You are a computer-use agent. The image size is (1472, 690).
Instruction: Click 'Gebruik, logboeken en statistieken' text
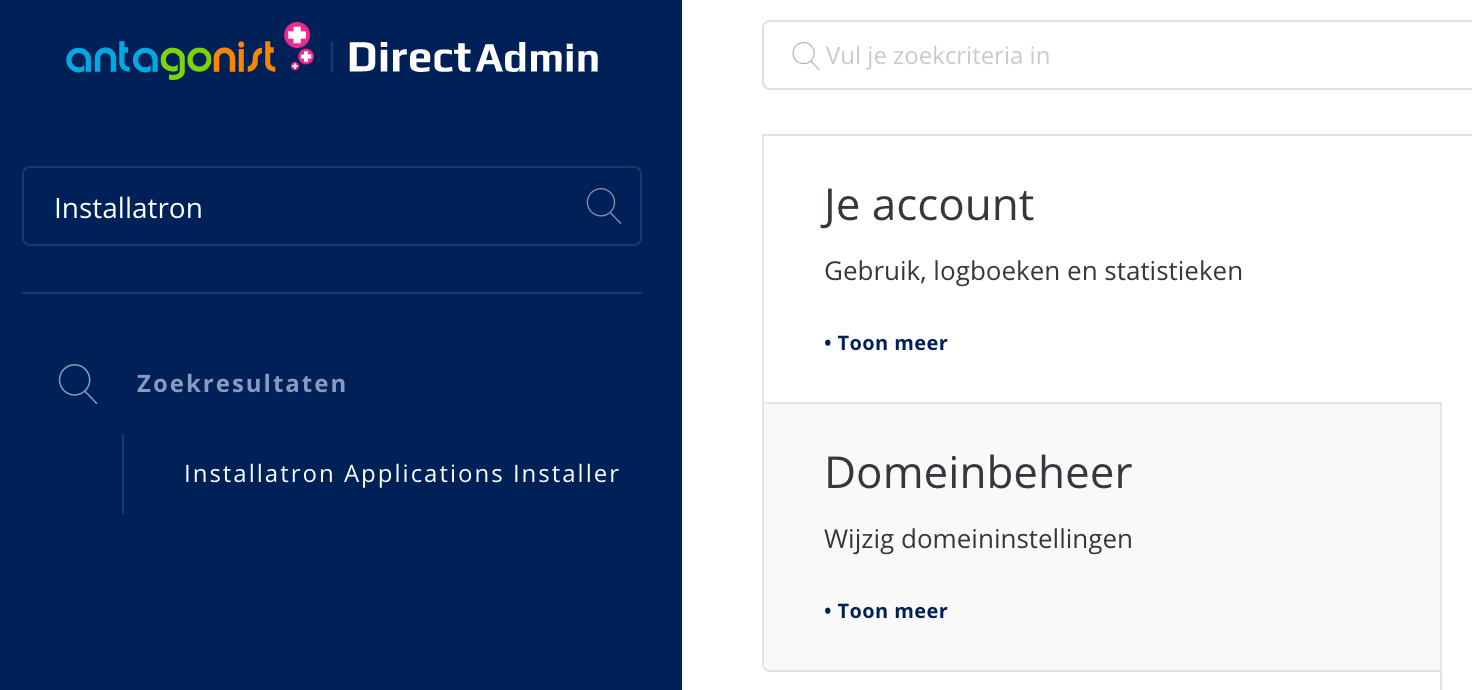click(x=1033, y=271)
